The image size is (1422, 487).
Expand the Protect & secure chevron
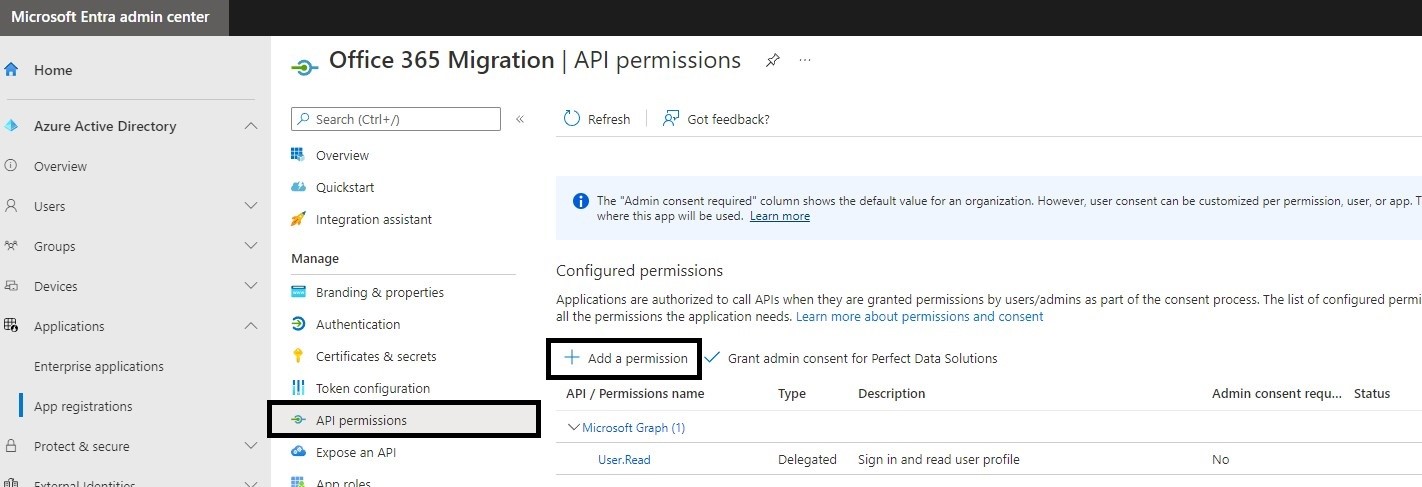pyautogui.click(x=251, y=446)
